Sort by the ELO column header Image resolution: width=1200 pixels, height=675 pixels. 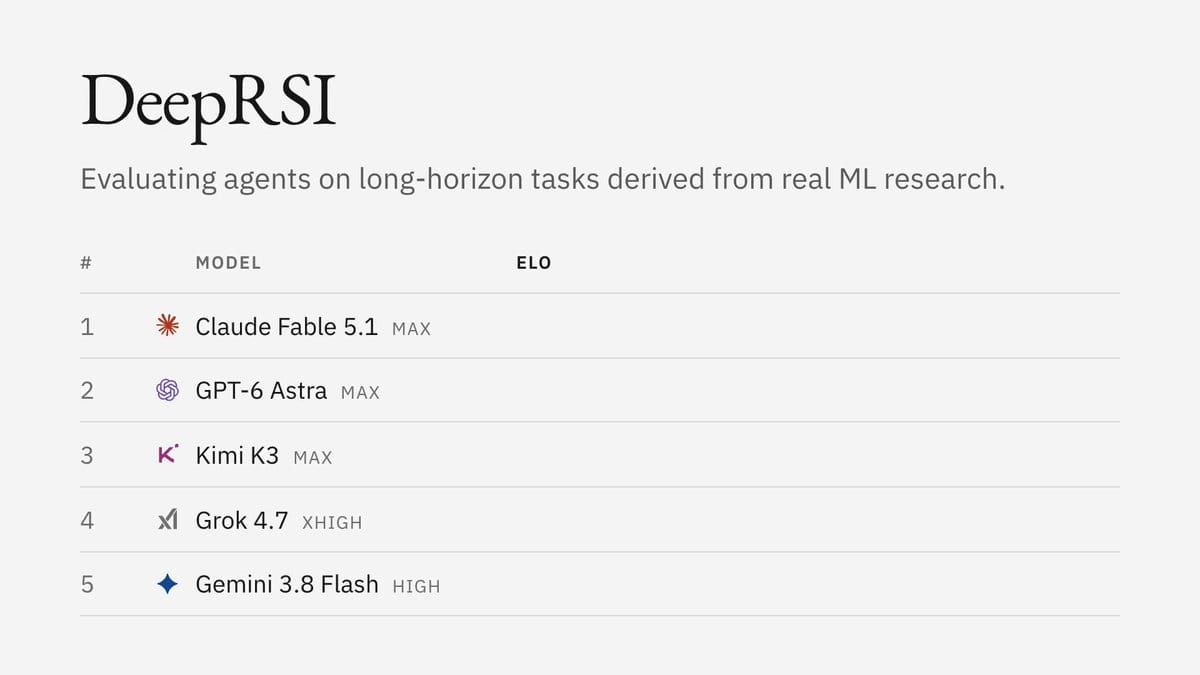coord(534,263)
